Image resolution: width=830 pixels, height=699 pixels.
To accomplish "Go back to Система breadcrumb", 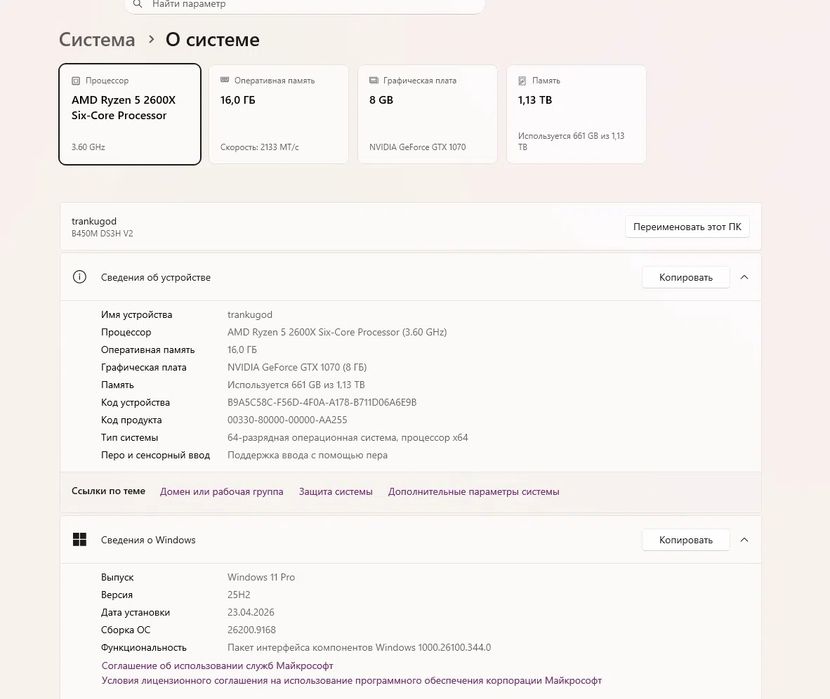I will click(x=97, y=40).
